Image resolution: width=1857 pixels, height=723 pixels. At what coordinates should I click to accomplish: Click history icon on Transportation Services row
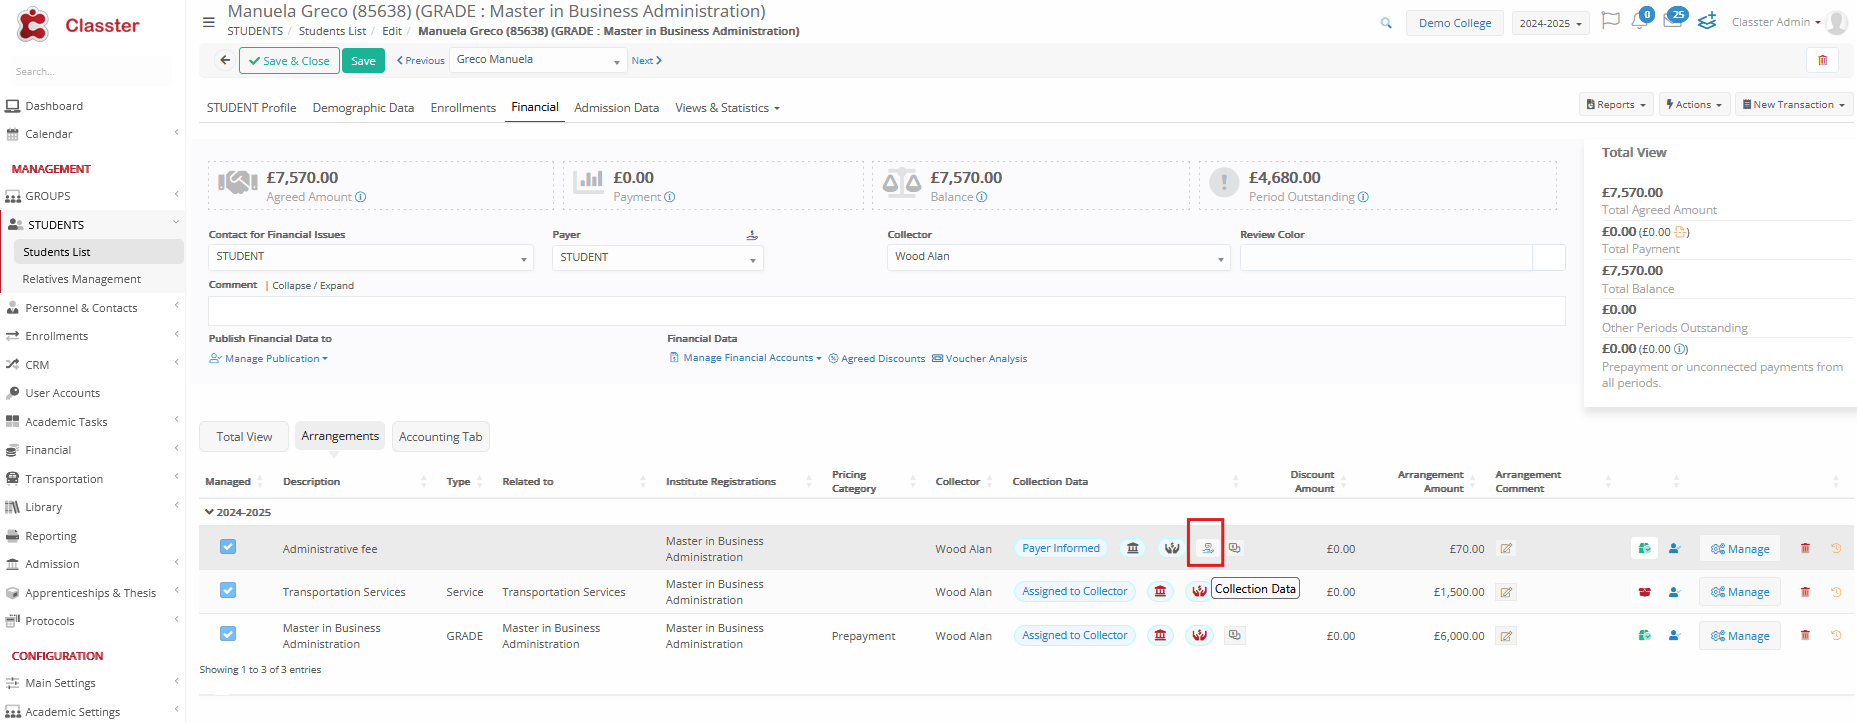(x=1836, y=592)
